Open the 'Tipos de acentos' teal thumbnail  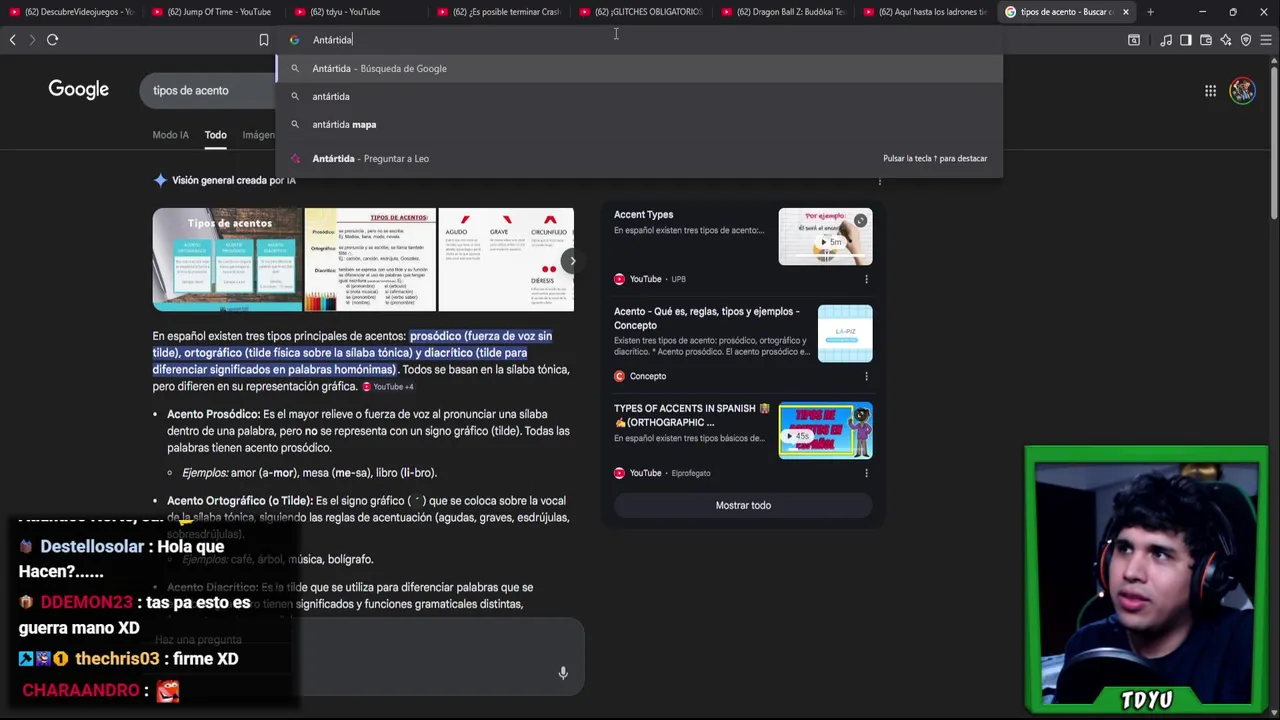[227, 260]
